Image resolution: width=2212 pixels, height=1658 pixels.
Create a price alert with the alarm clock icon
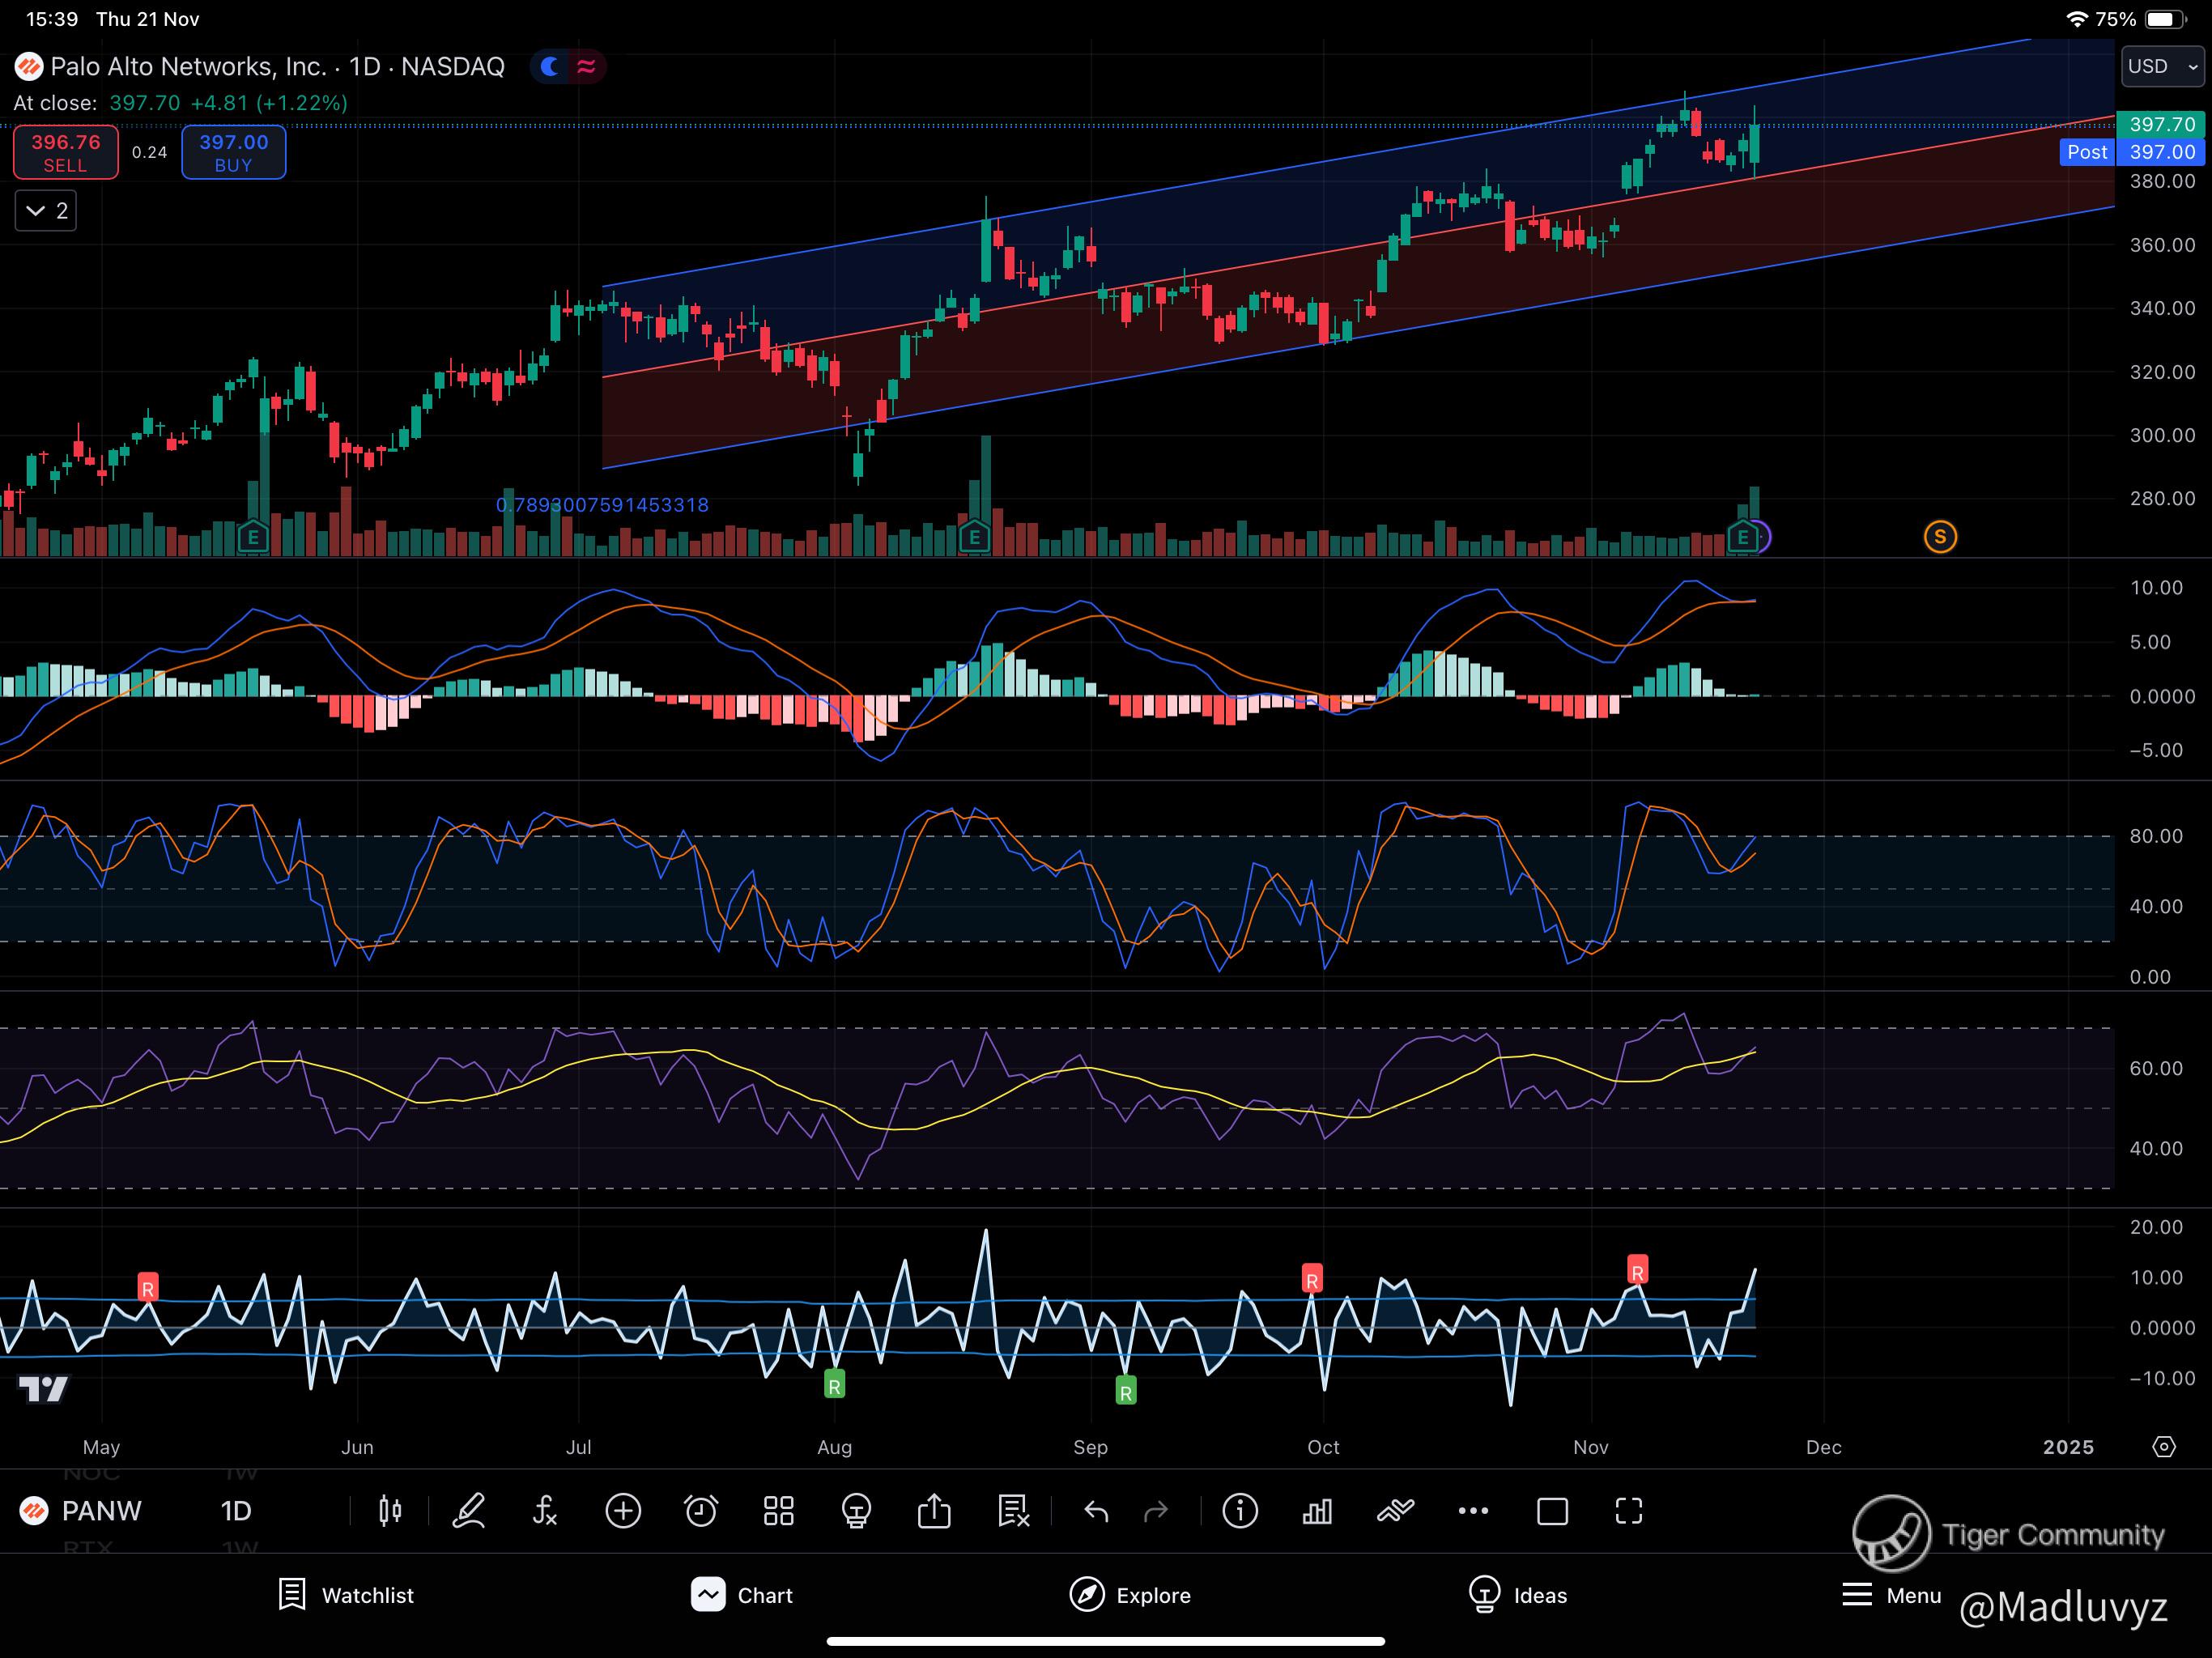click(x=701, y=1511)
